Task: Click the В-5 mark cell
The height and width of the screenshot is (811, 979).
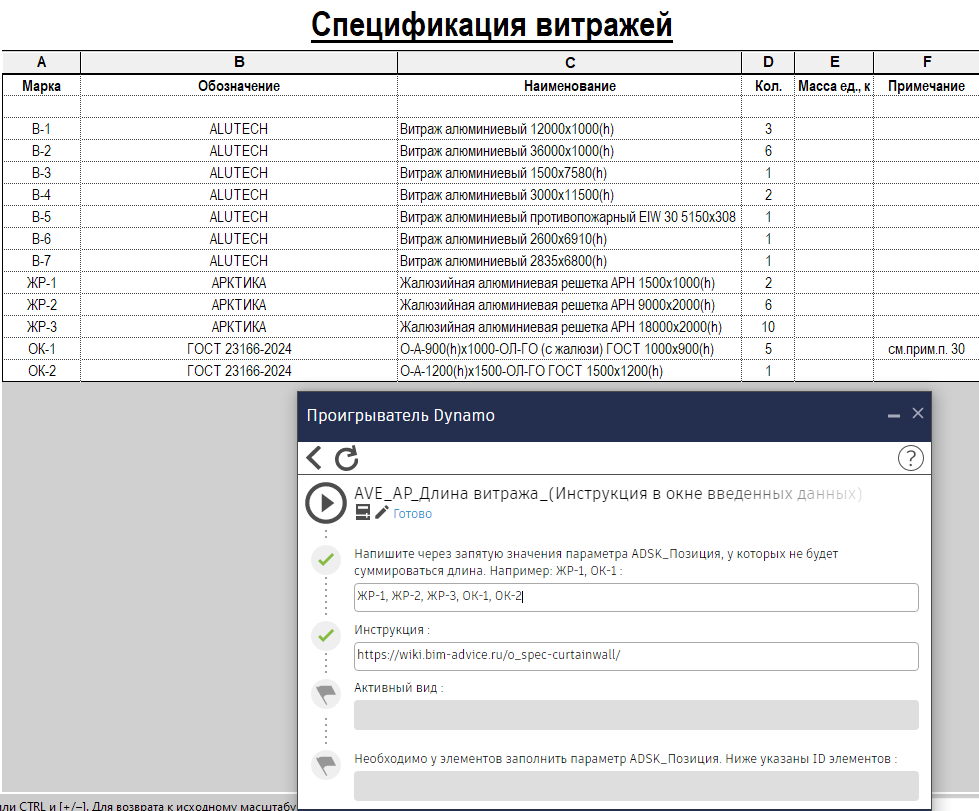Action: pyautogui.click(x=41, y=217)
